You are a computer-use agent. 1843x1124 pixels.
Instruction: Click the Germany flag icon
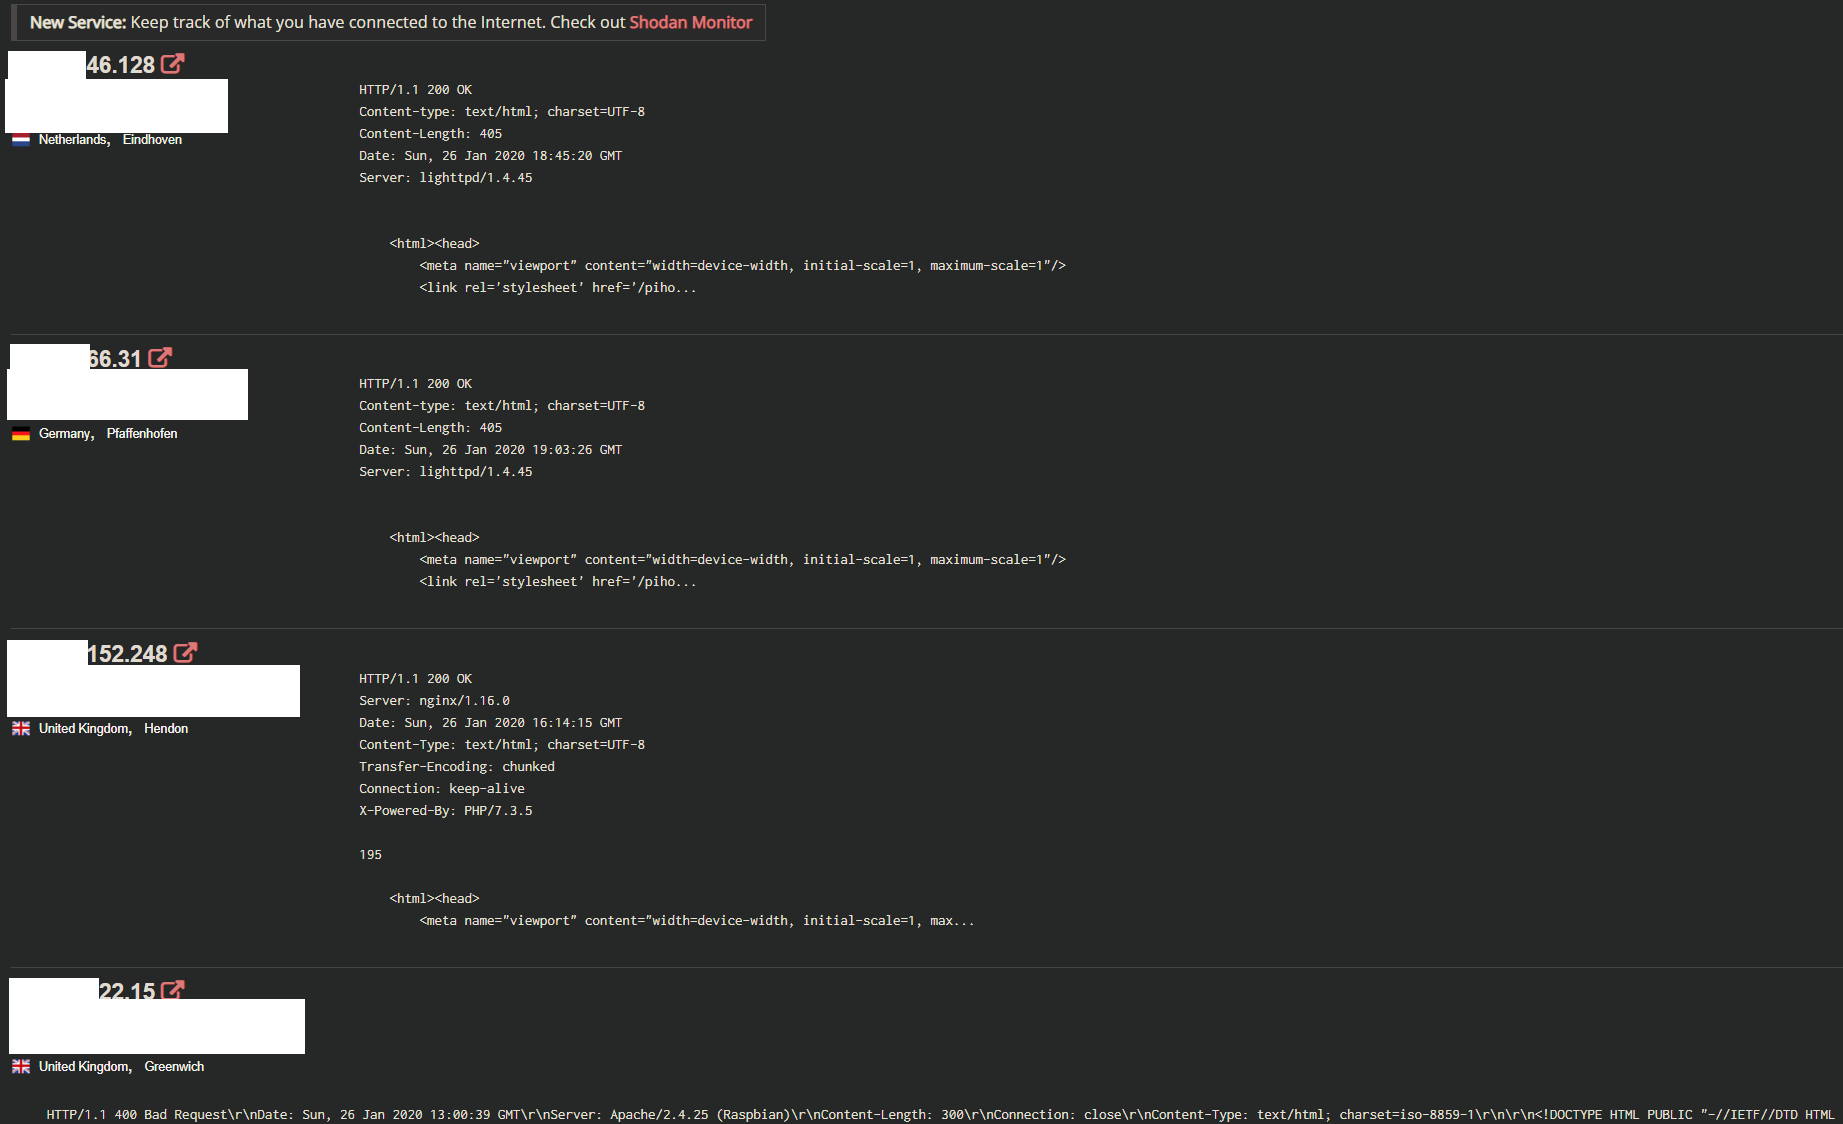pyautogui.click(x=21, y=434)
